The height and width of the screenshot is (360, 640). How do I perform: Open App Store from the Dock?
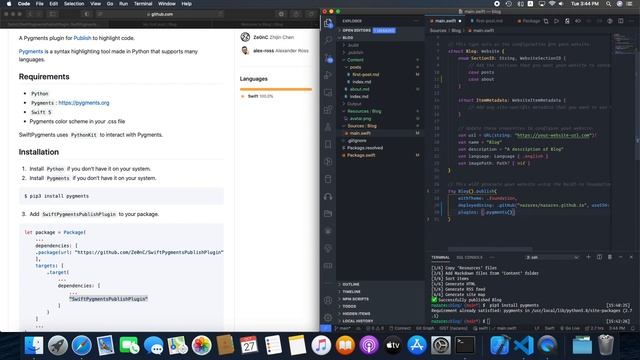[x=417, y=345]
